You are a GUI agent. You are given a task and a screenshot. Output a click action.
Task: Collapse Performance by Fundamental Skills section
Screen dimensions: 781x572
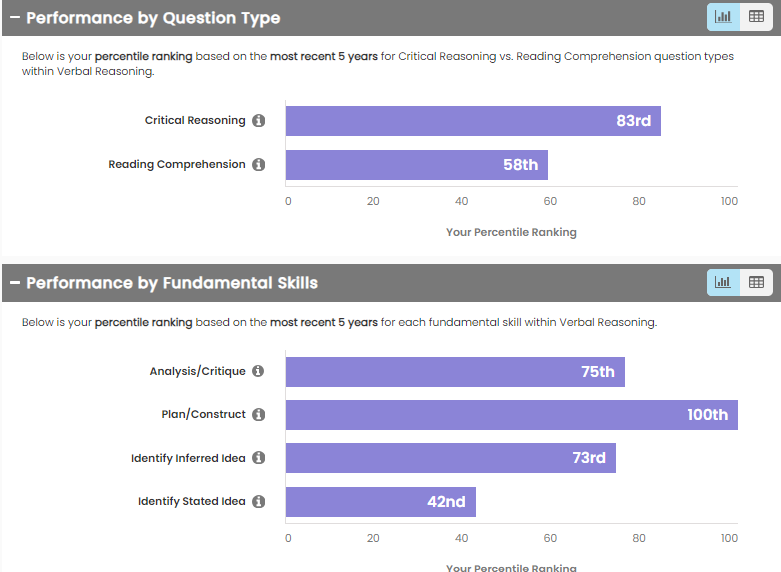coord(15,283)
